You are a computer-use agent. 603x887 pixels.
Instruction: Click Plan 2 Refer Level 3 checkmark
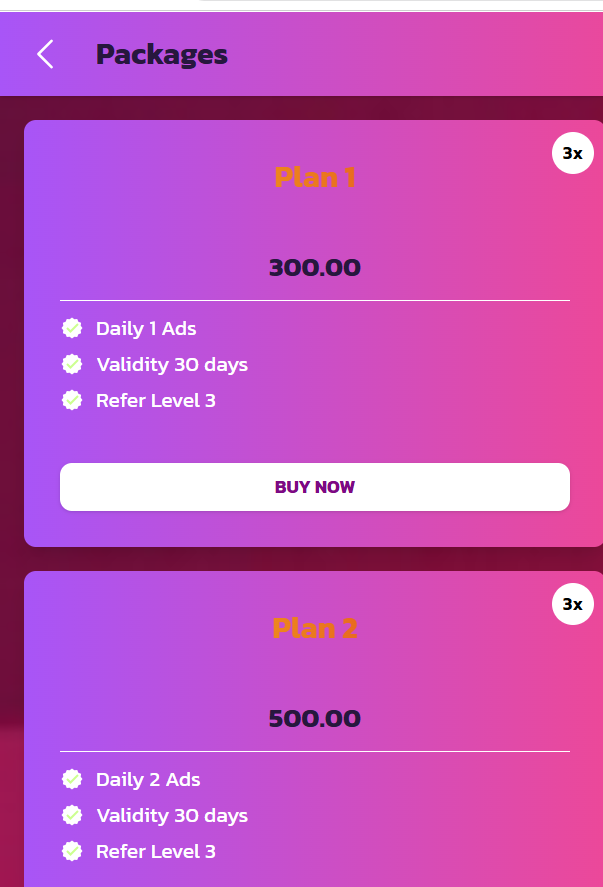[72, 851]
